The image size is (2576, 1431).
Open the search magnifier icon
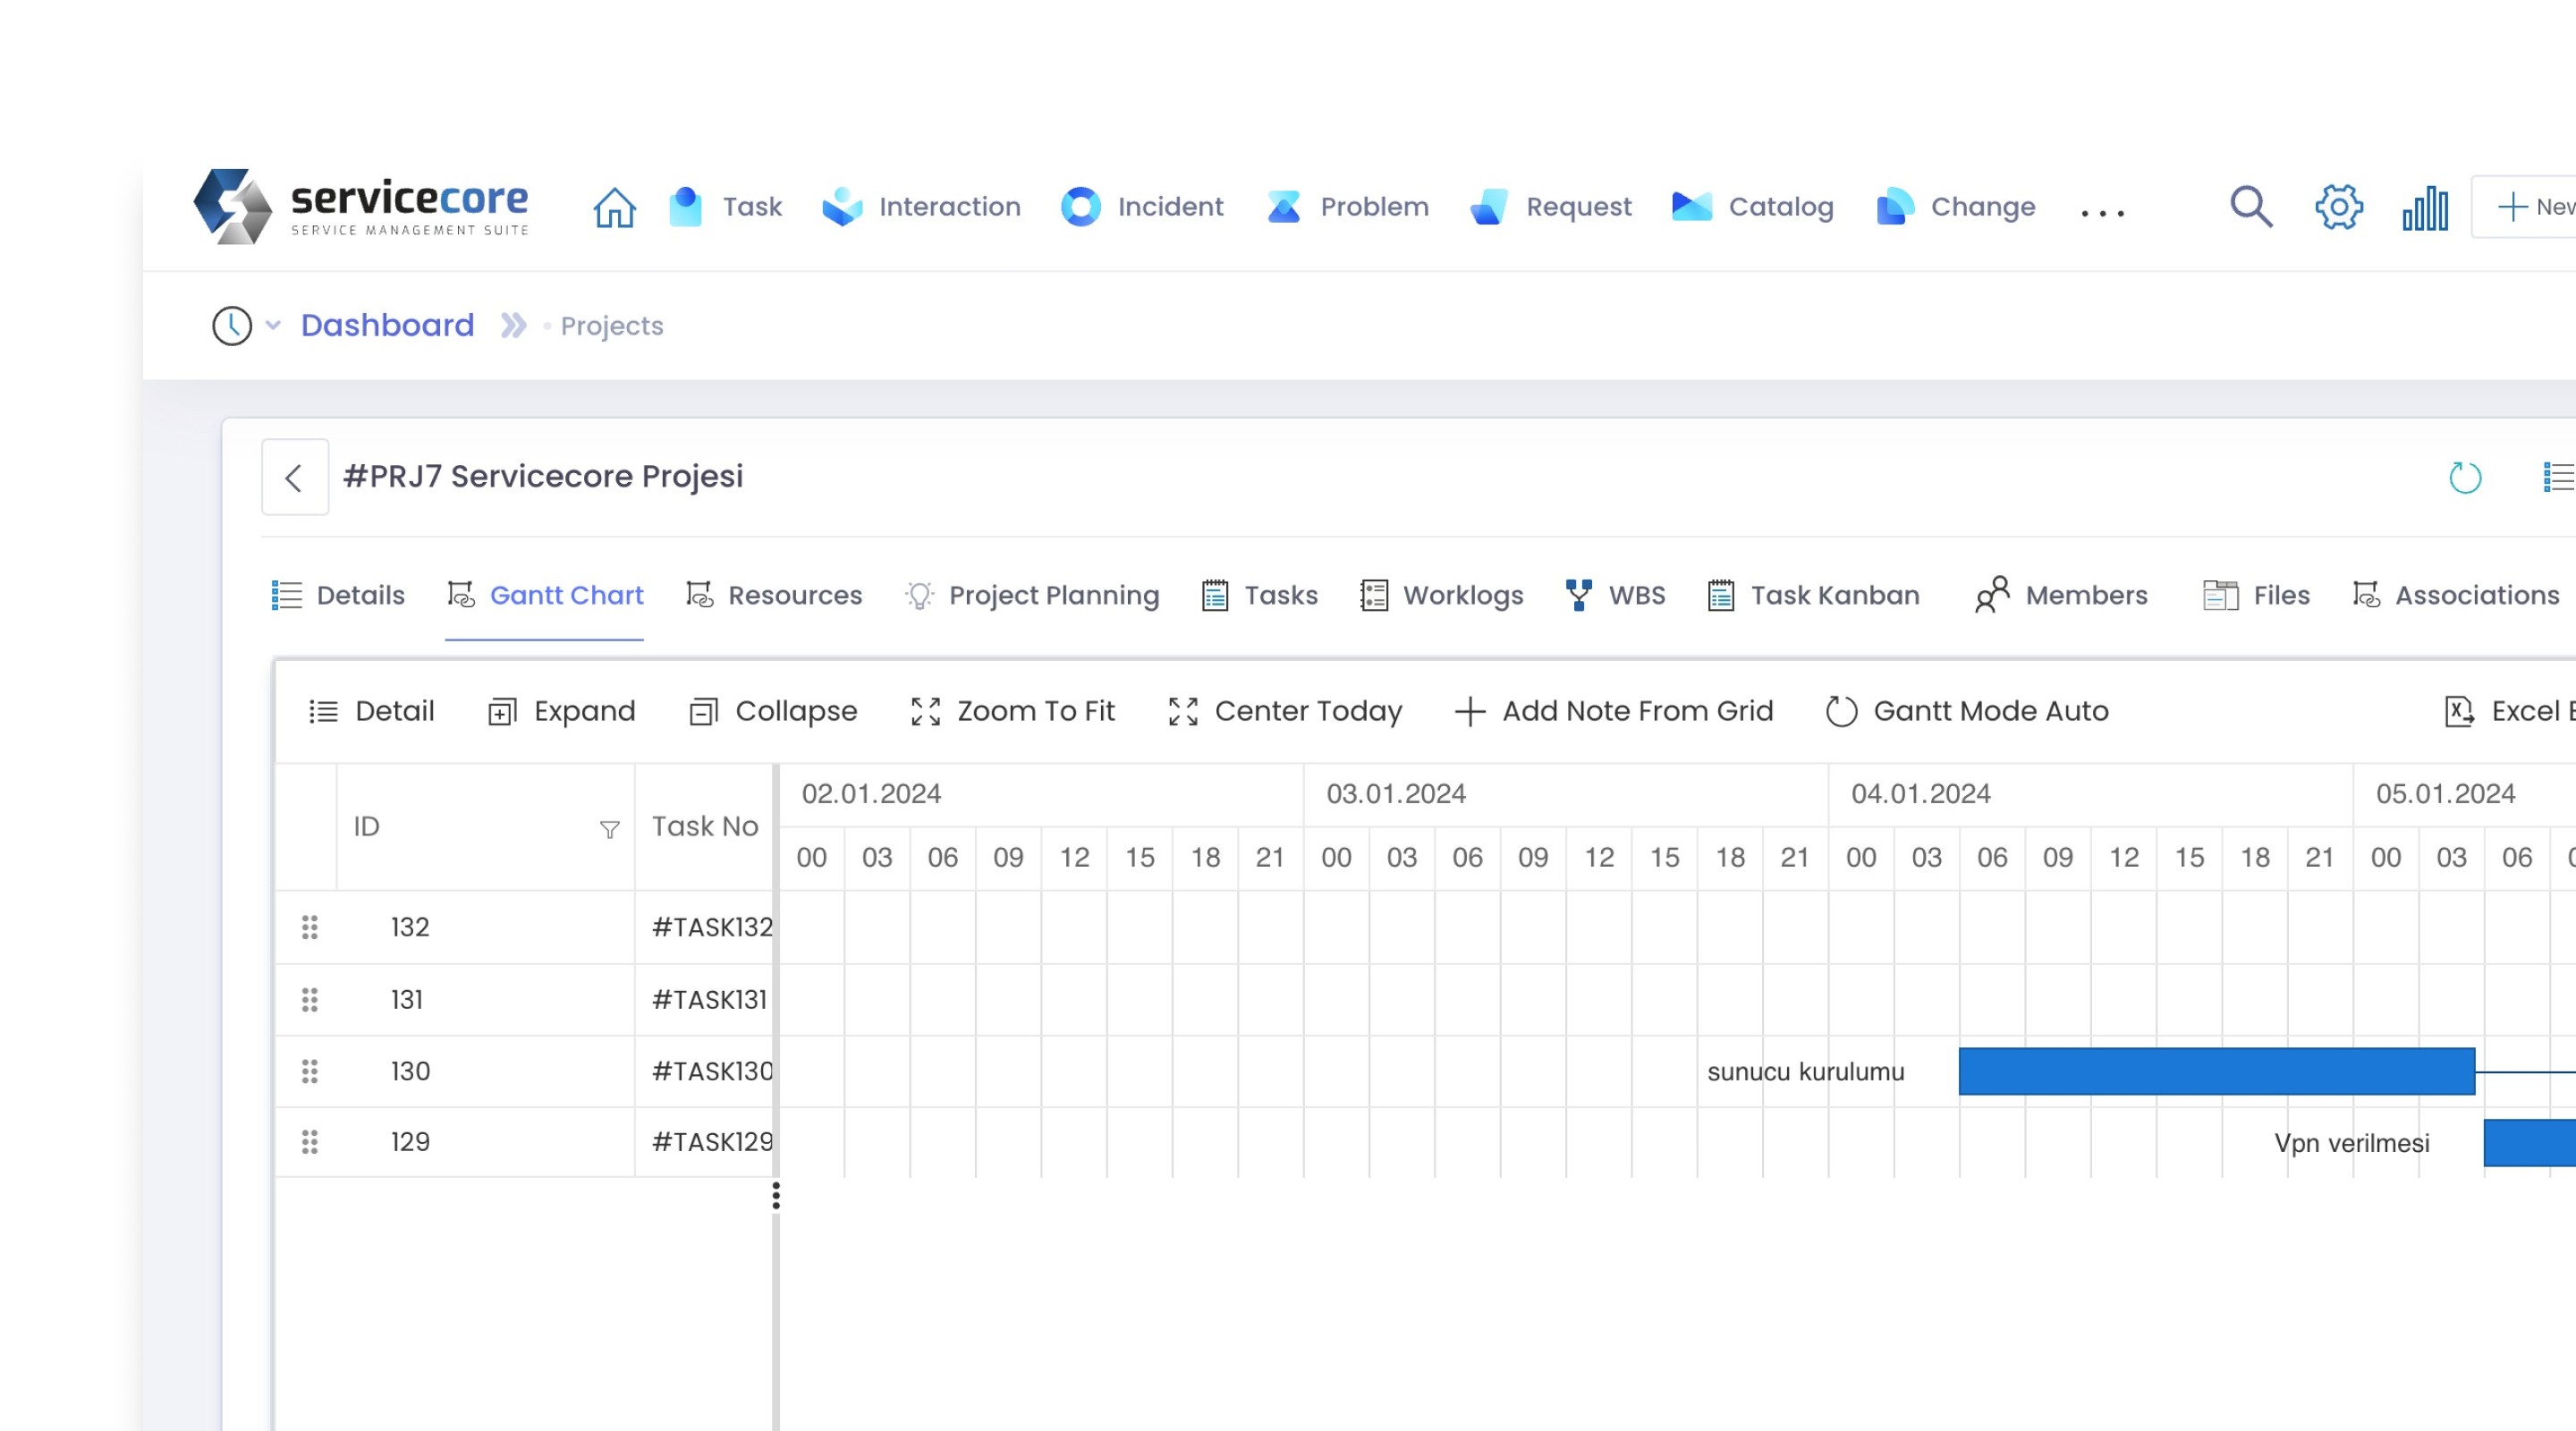coord(2250,207)
